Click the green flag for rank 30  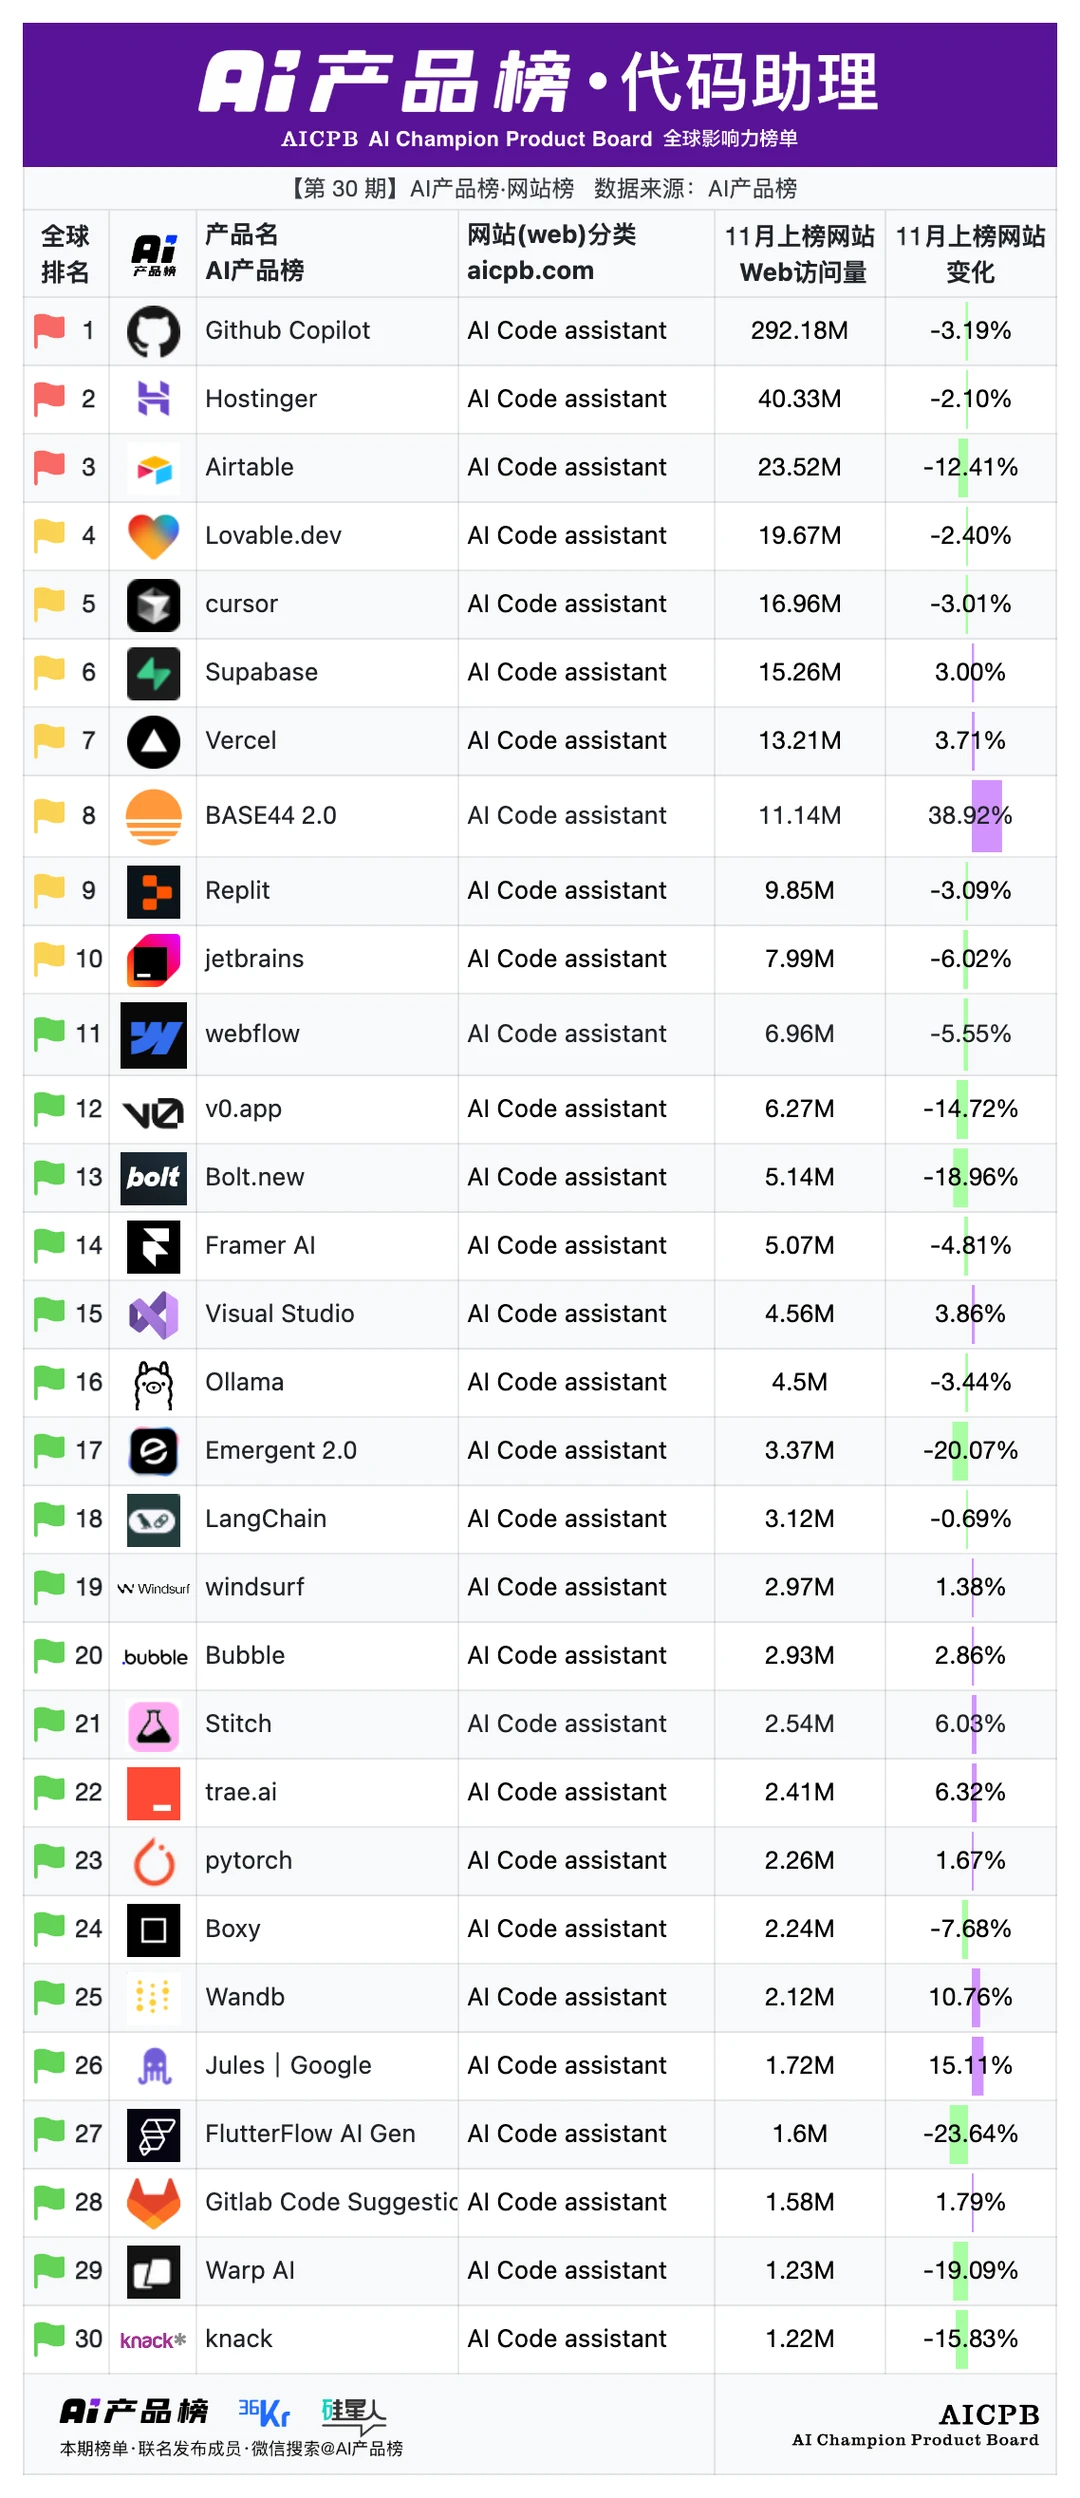49,2338
